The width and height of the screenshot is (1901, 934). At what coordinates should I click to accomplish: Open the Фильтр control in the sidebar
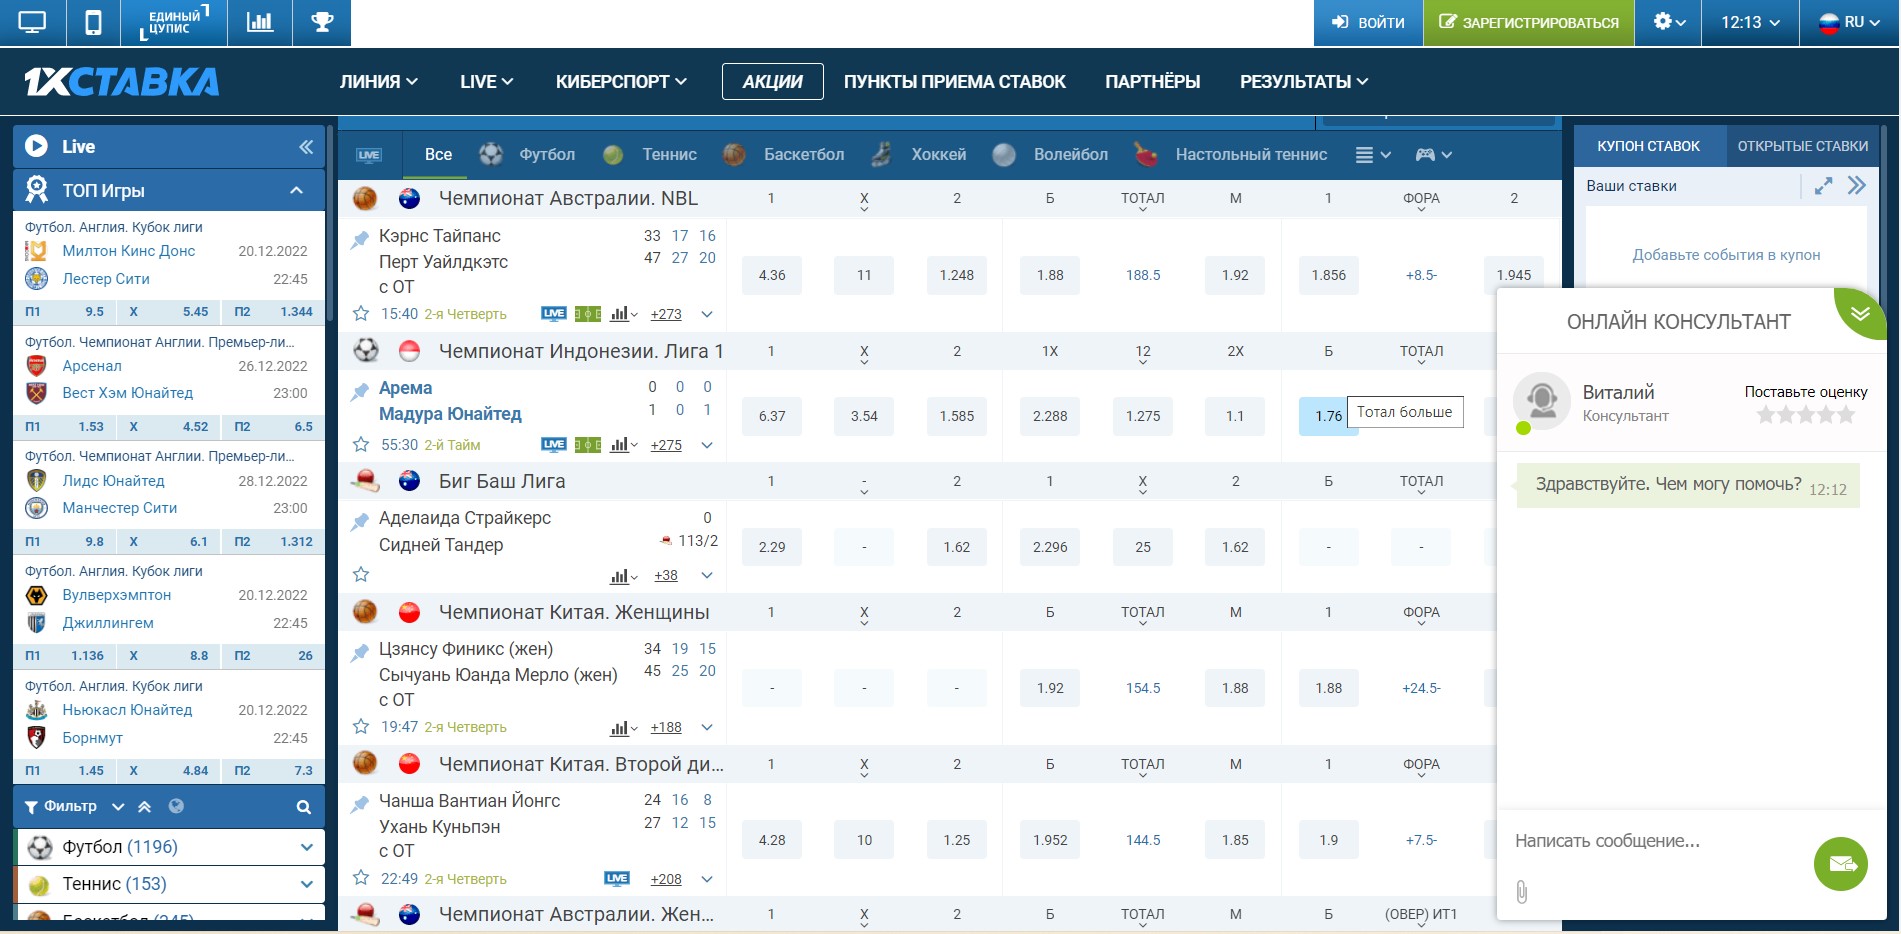61,807
